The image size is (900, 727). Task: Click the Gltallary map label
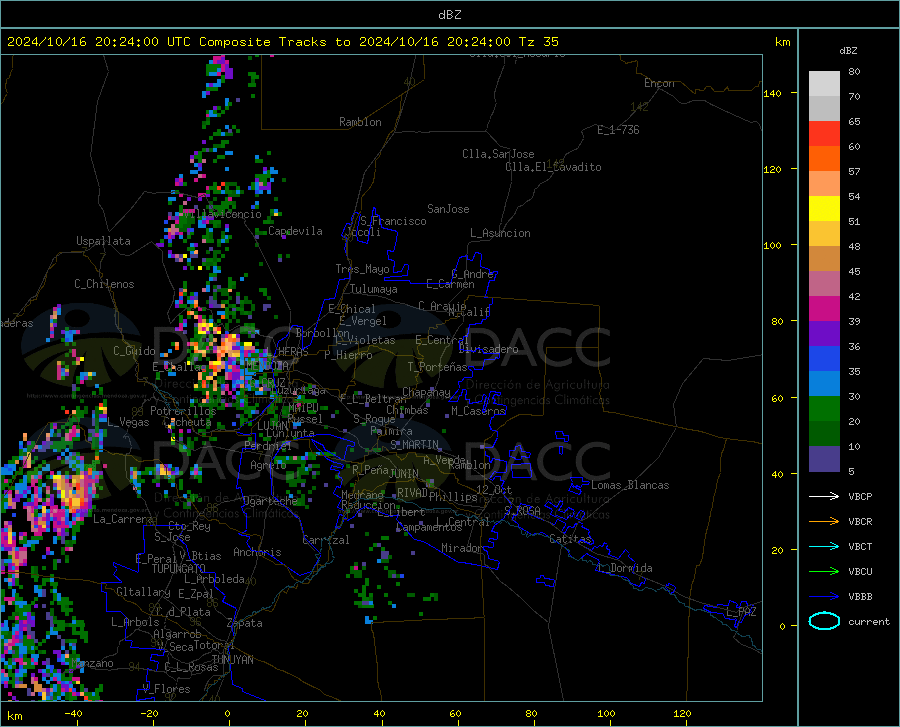point(143,592)
